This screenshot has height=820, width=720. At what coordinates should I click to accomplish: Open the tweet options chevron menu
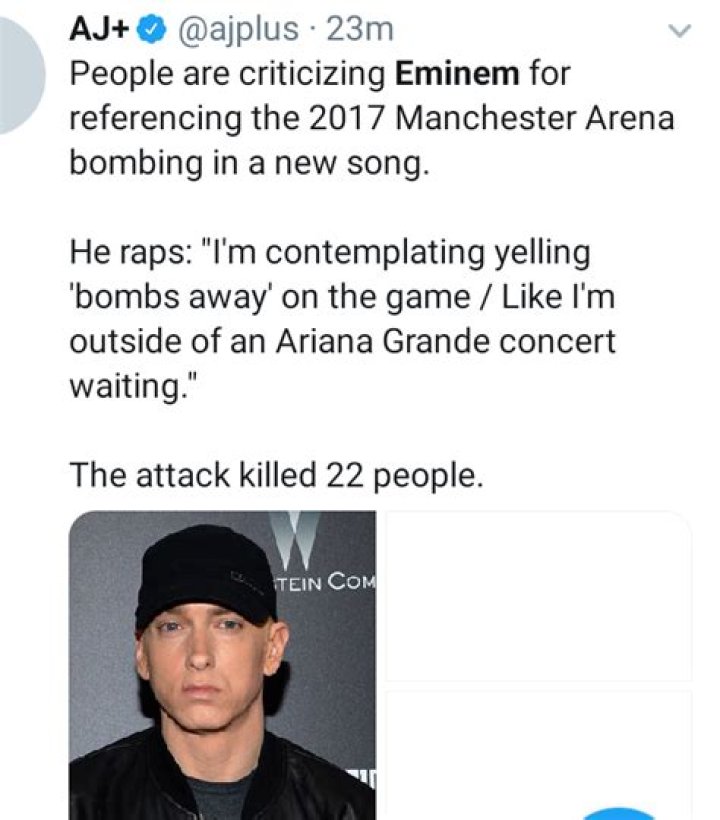679,32
